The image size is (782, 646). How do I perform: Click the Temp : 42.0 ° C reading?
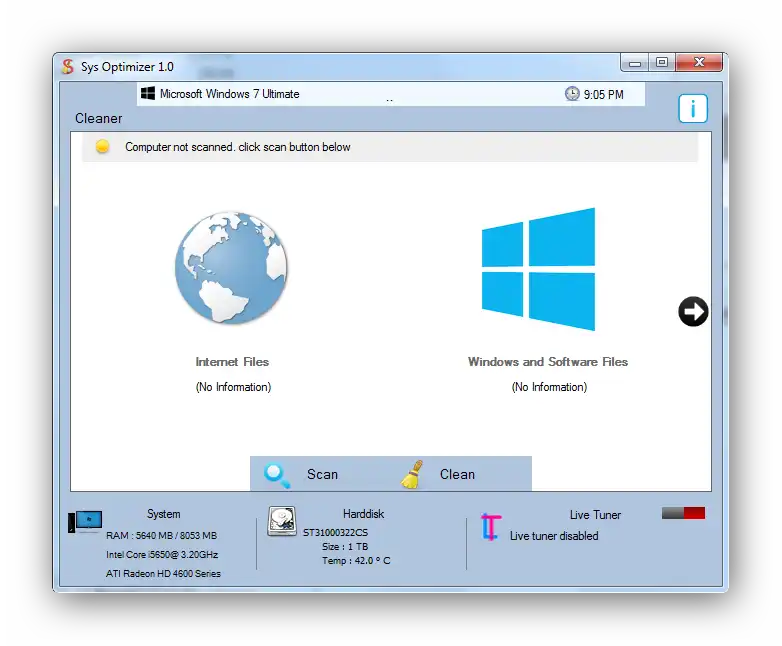(x=356, y=561)
